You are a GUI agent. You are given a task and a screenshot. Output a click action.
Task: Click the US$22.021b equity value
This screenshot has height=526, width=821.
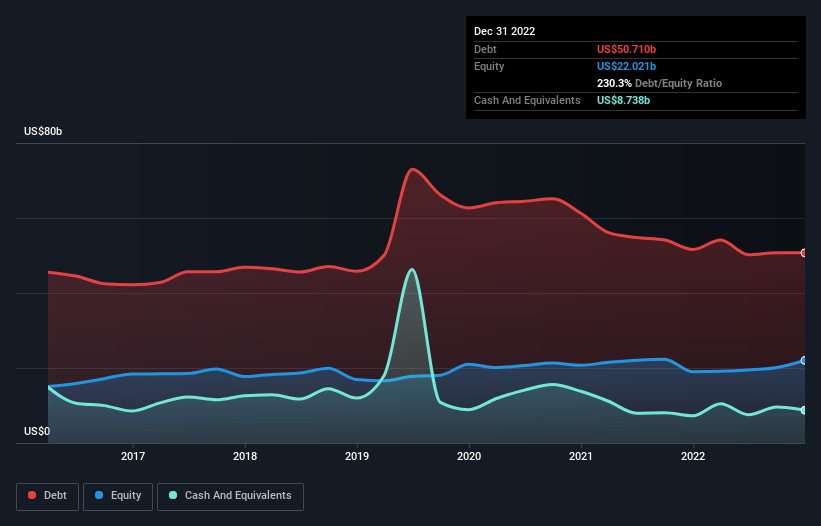[x=627, y=66]
